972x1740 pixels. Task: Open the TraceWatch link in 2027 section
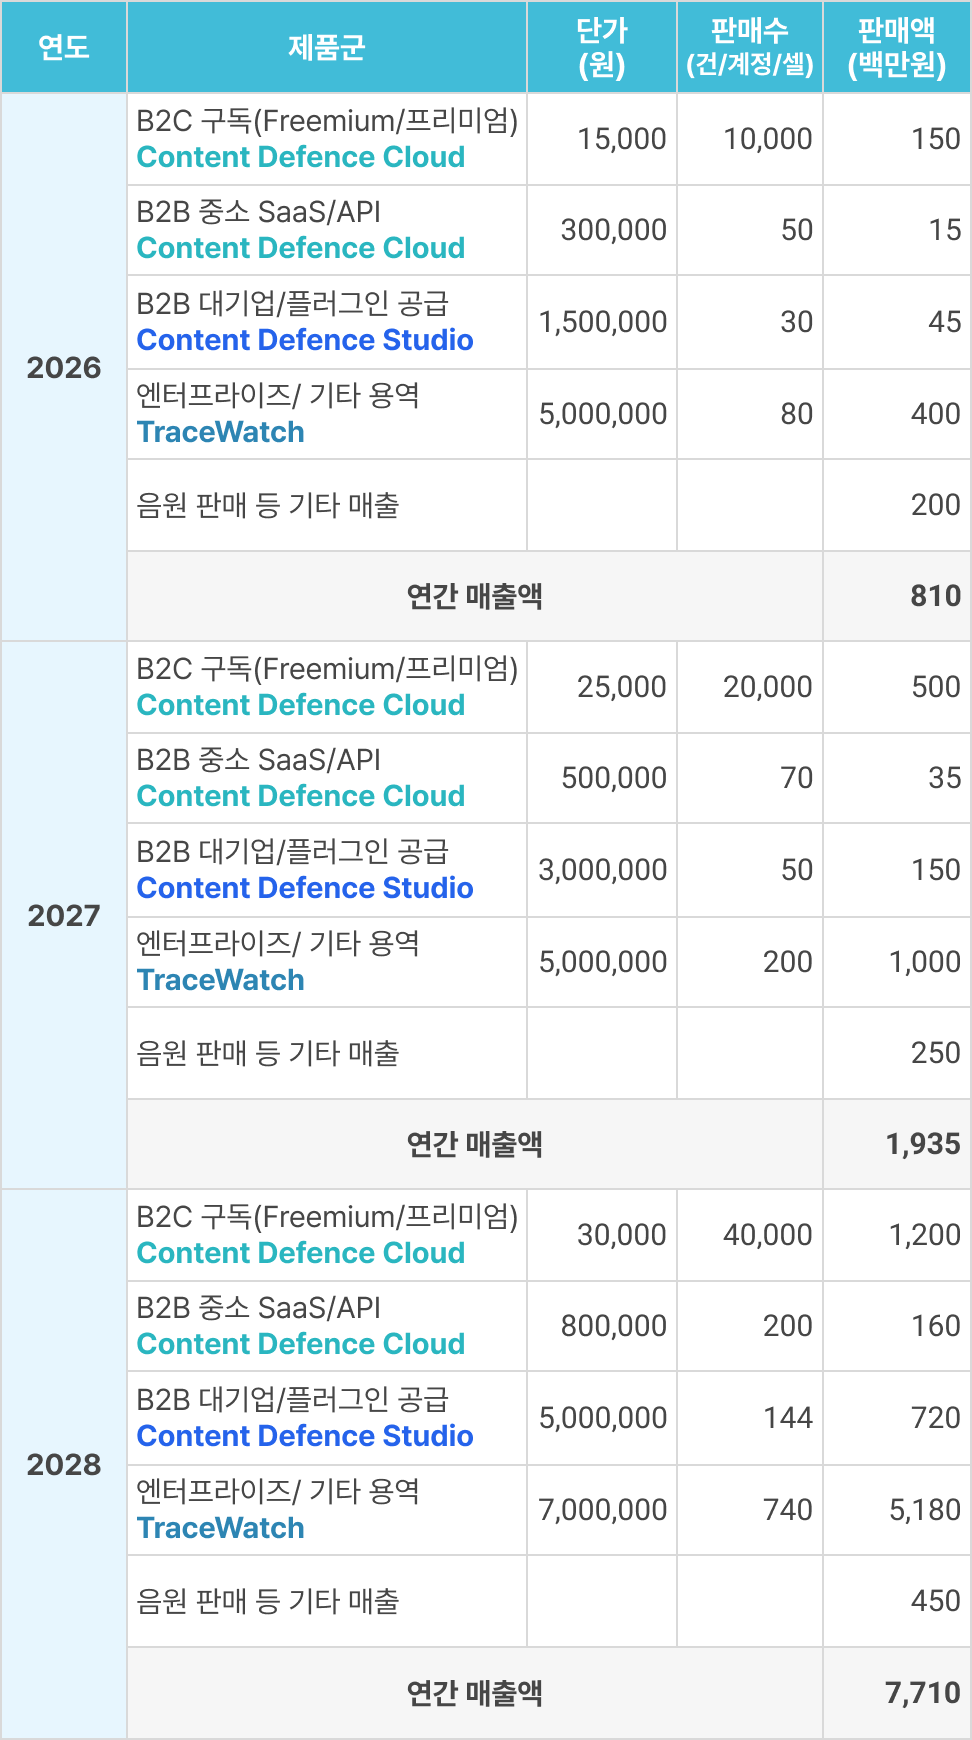tap(221, 980)
